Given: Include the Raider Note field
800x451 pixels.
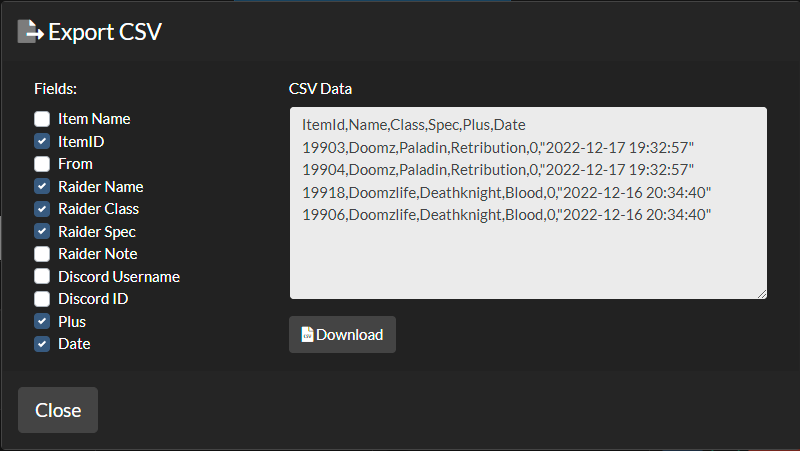Looking at the screenshot, I should click(x=42, y=254).
